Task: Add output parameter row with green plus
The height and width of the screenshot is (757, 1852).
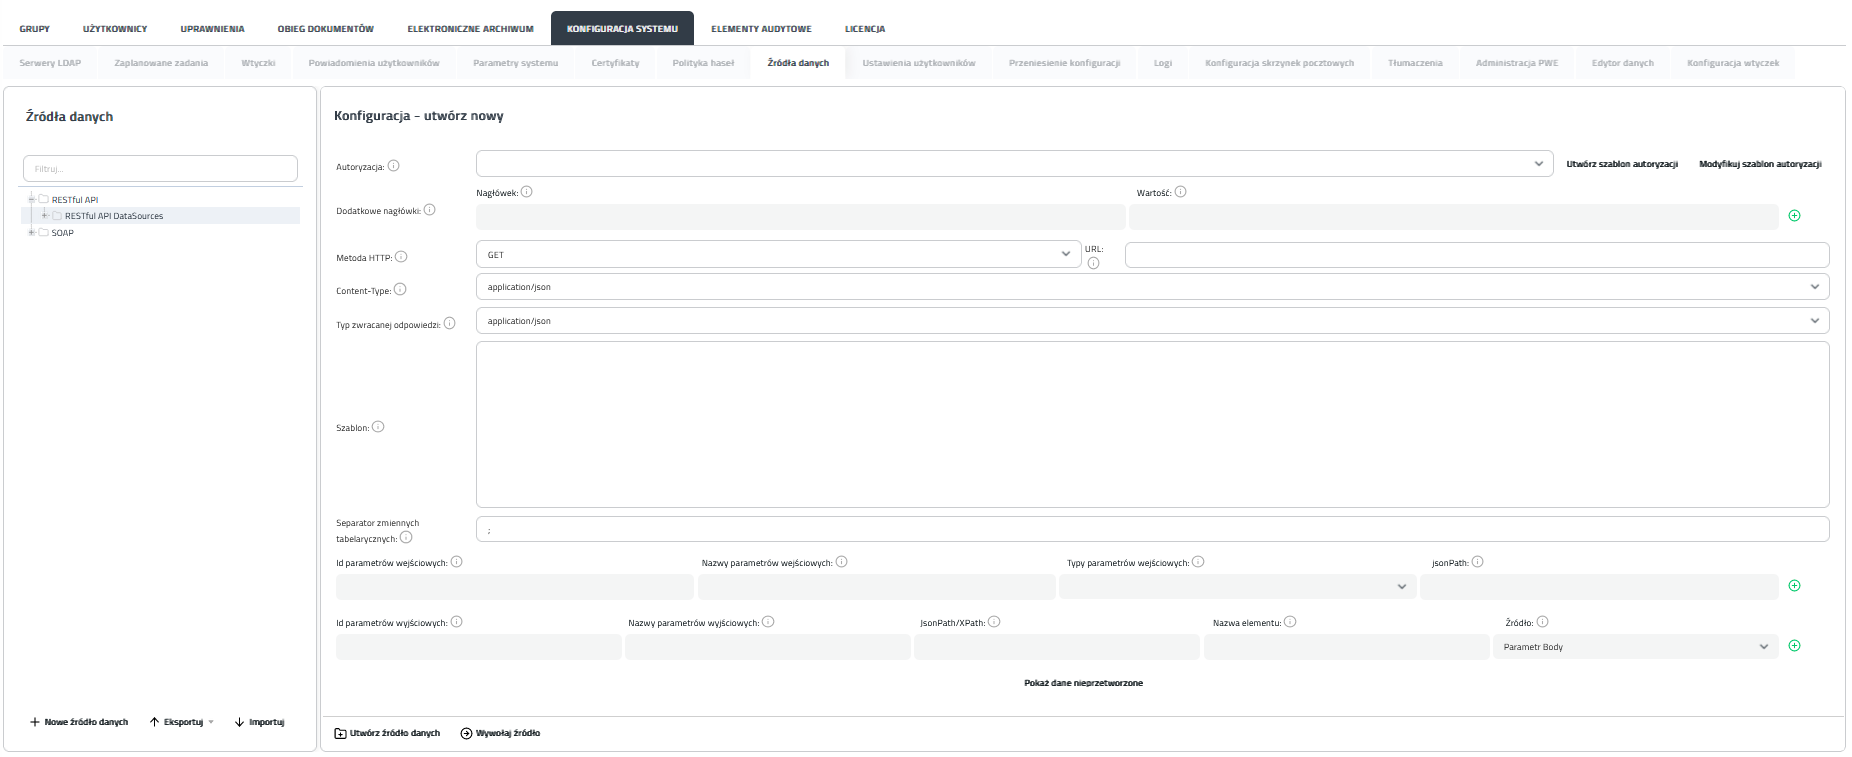Action: 1794,646
